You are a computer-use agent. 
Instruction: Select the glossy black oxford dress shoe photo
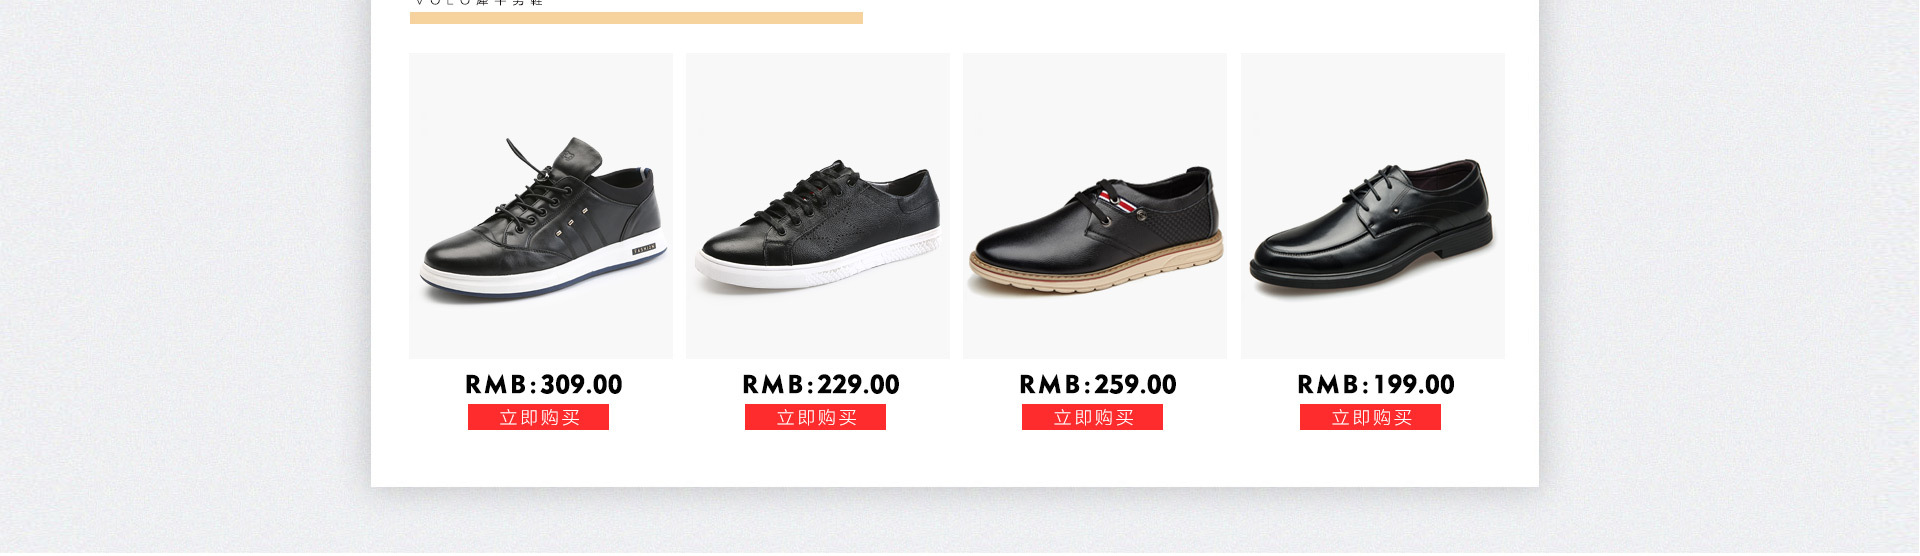pos(1373,206)
